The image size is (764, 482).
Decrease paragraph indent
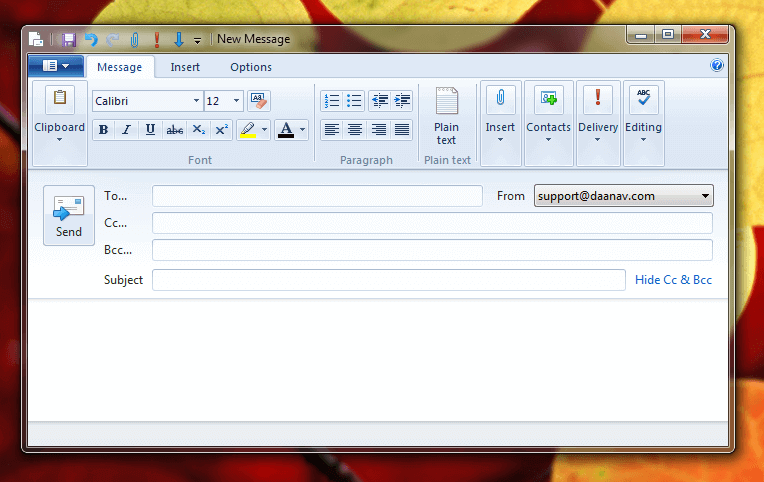point(380,101)
